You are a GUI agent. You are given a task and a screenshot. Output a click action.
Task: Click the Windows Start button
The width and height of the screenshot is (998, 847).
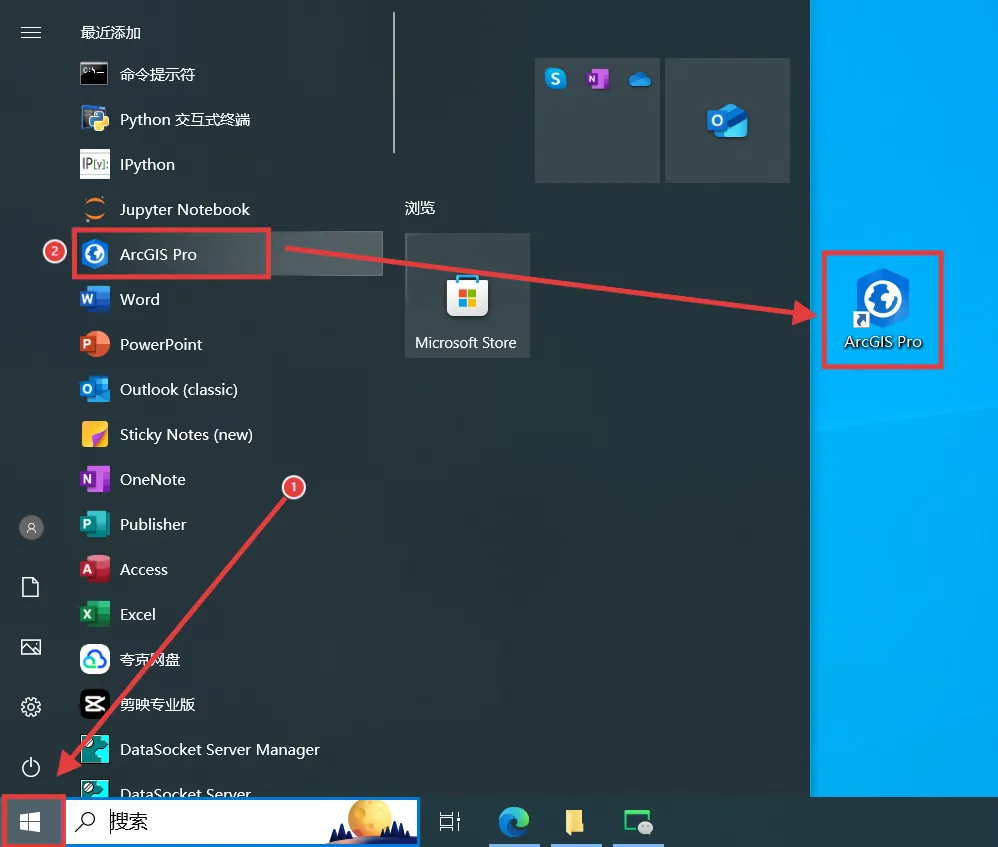[31, 822]
